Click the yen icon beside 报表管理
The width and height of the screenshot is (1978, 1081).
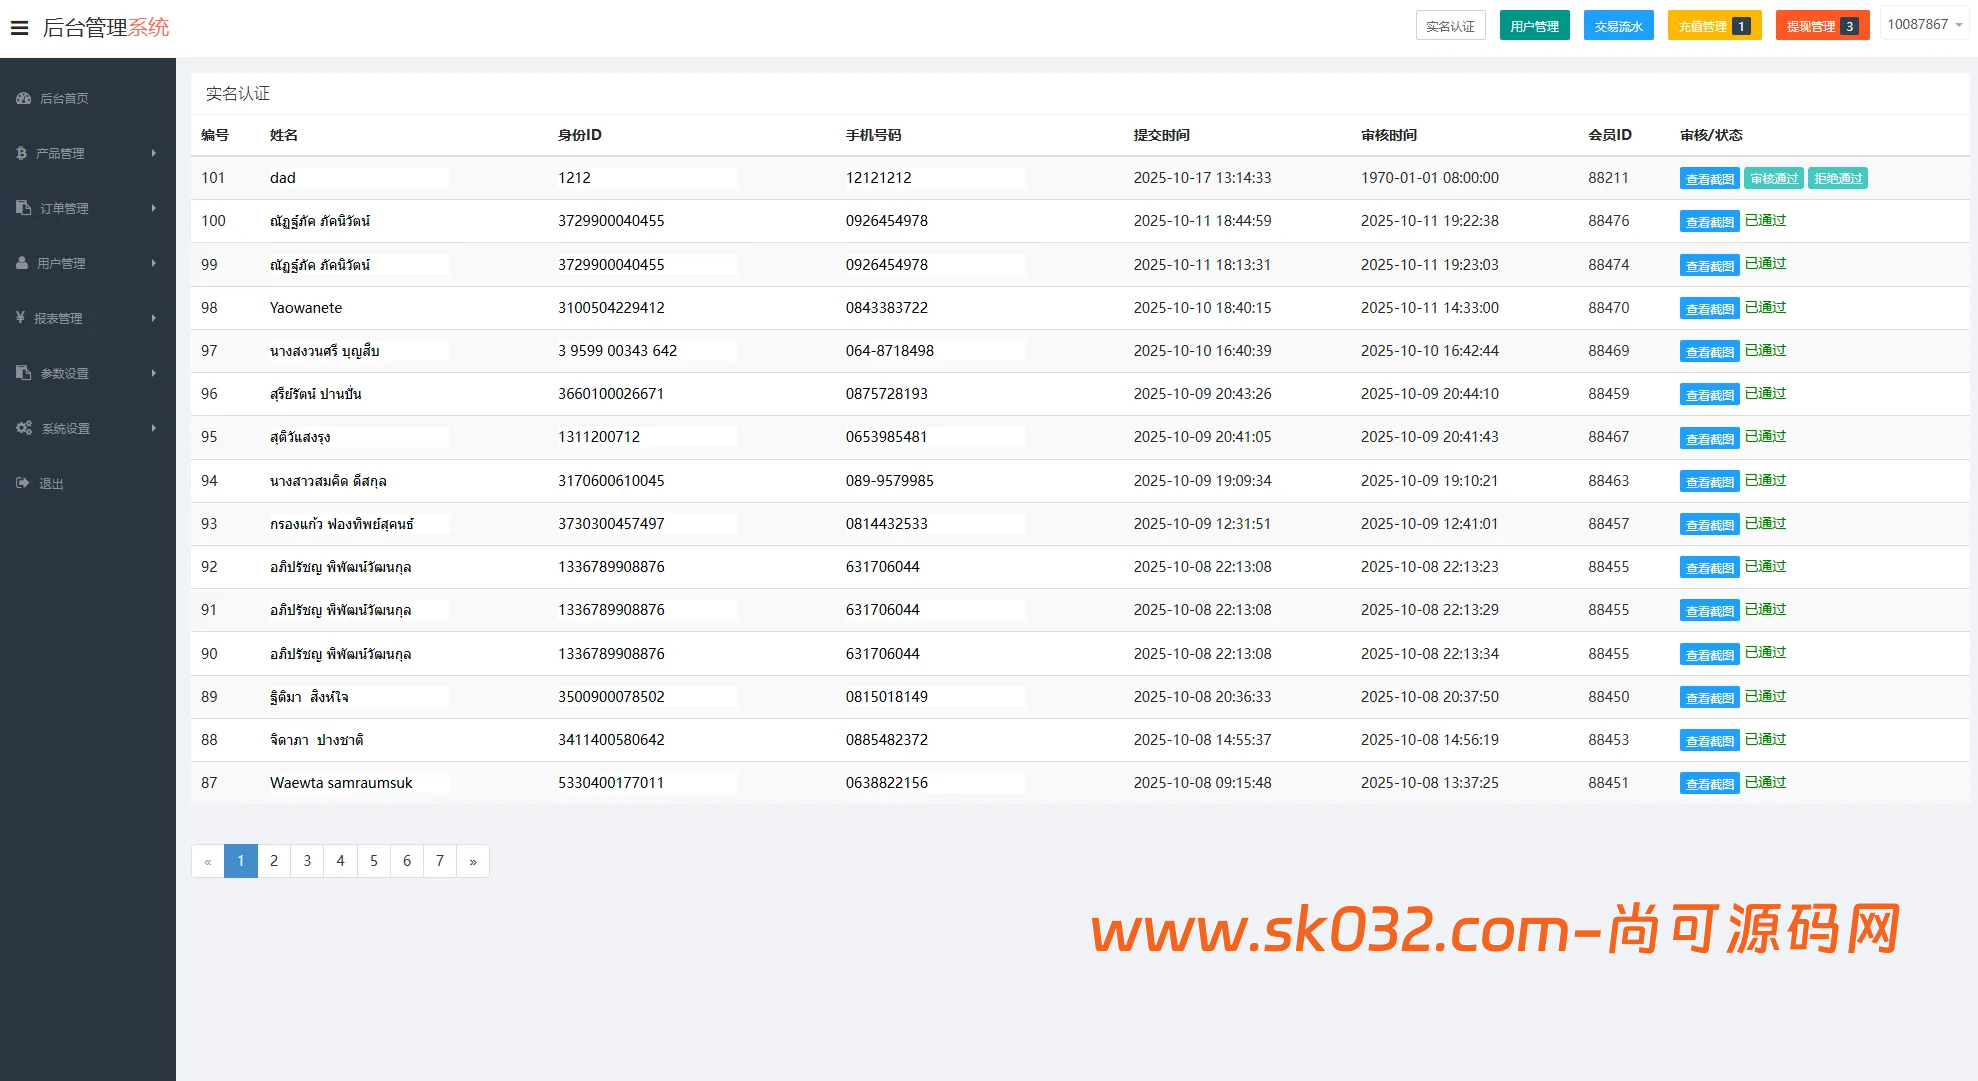[x=20, y=318]
